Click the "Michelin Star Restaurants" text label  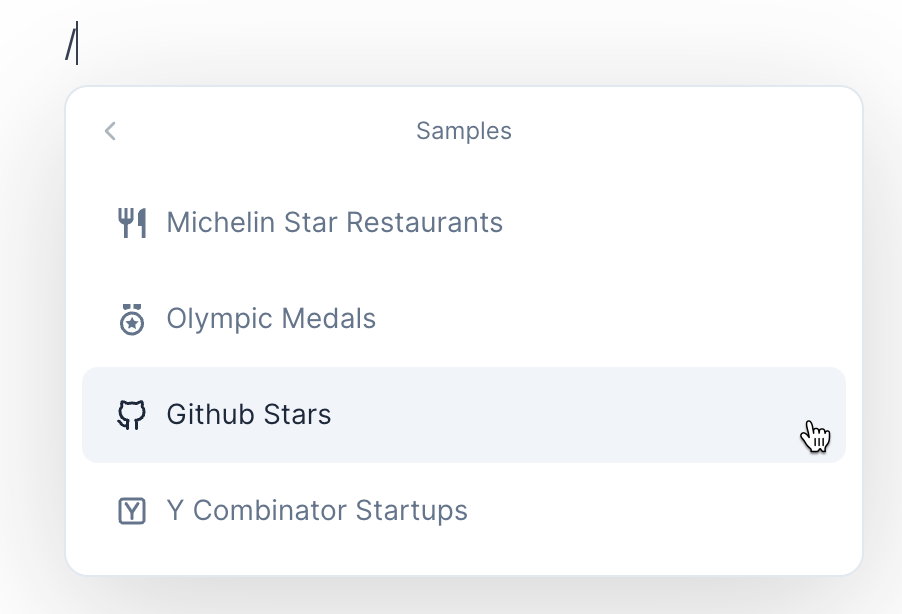point(334,222)
